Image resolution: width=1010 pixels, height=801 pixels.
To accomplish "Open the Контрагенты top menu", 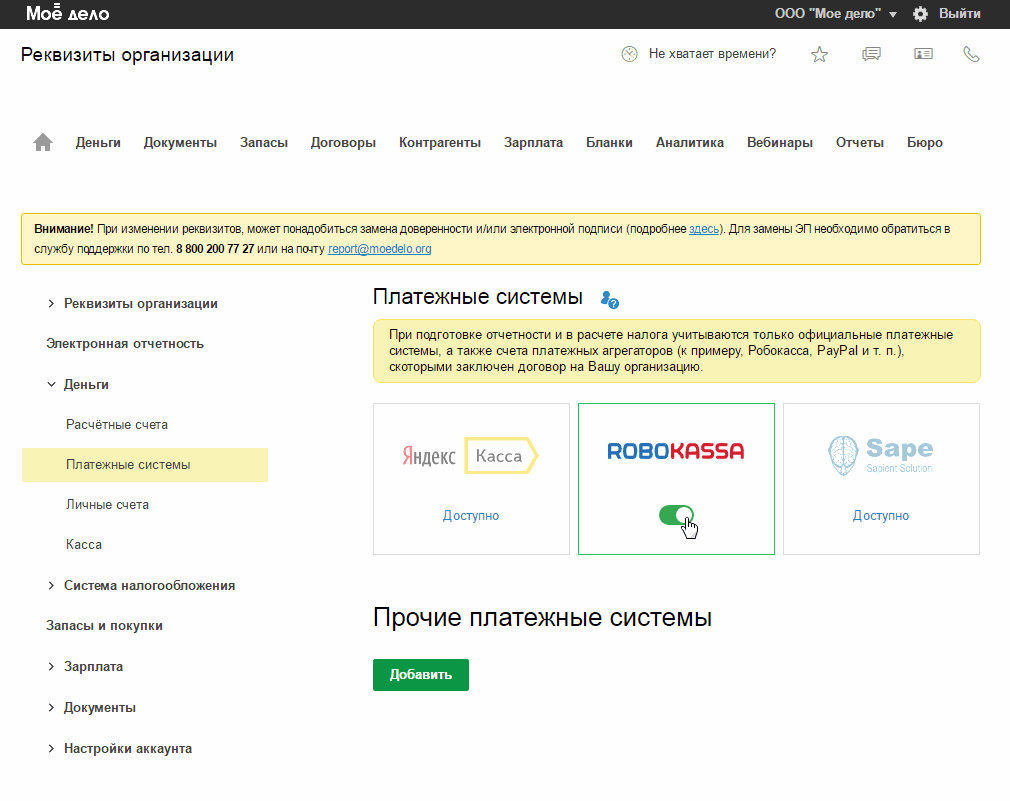I will tap(440, 143).
